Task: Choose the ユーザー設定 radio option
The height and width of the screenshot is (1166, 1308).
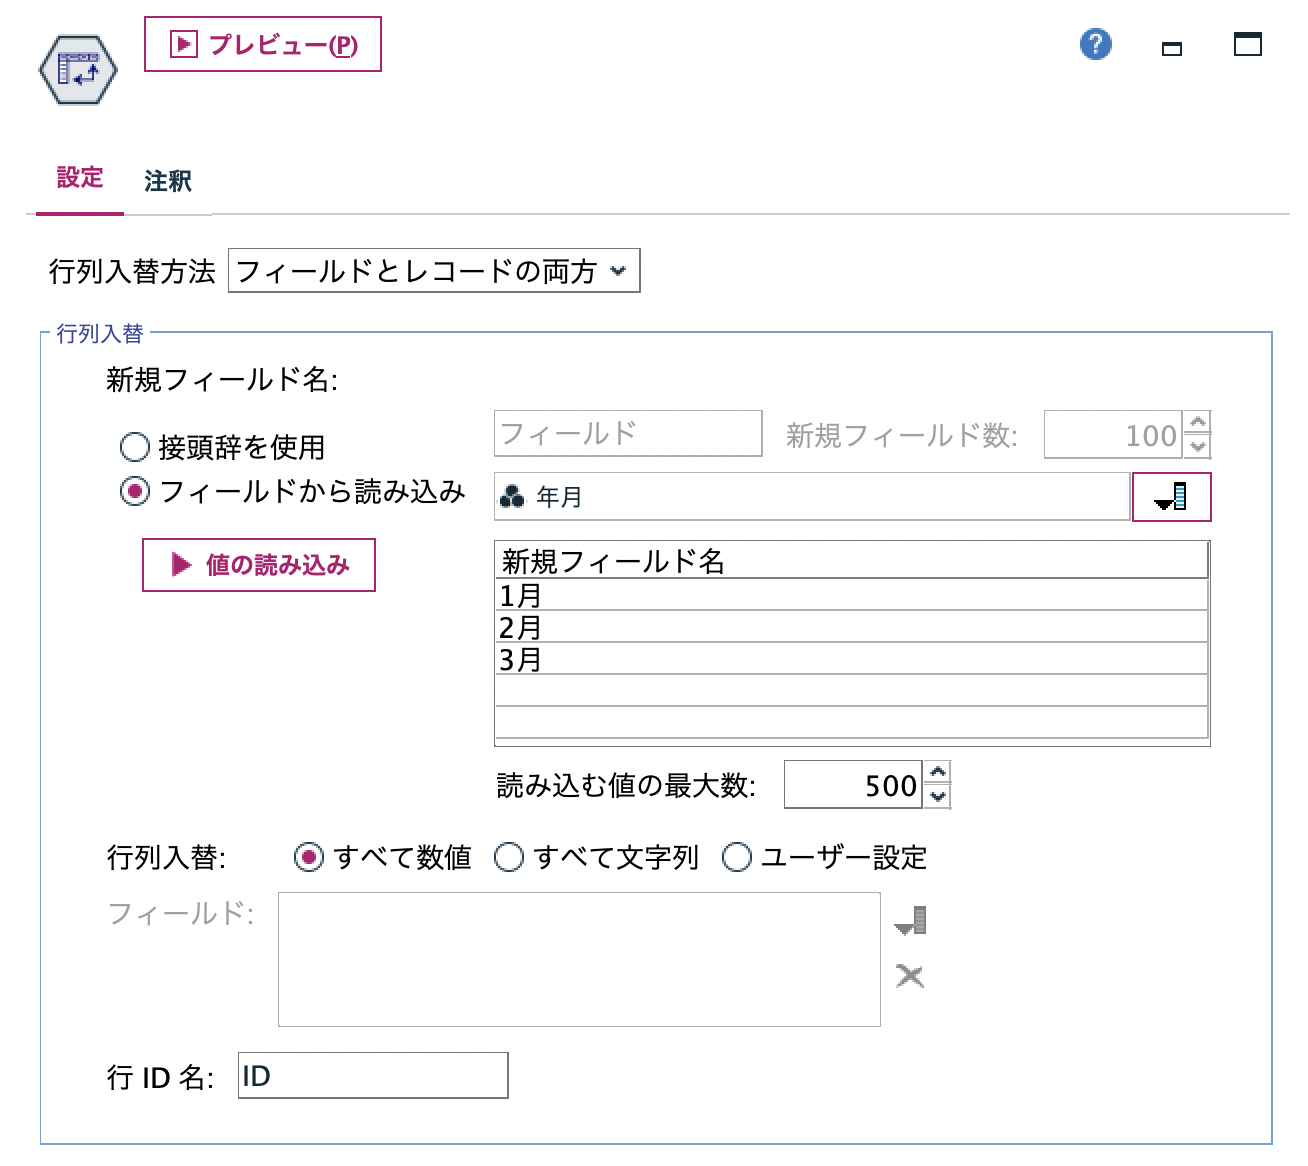Action: 737,857
